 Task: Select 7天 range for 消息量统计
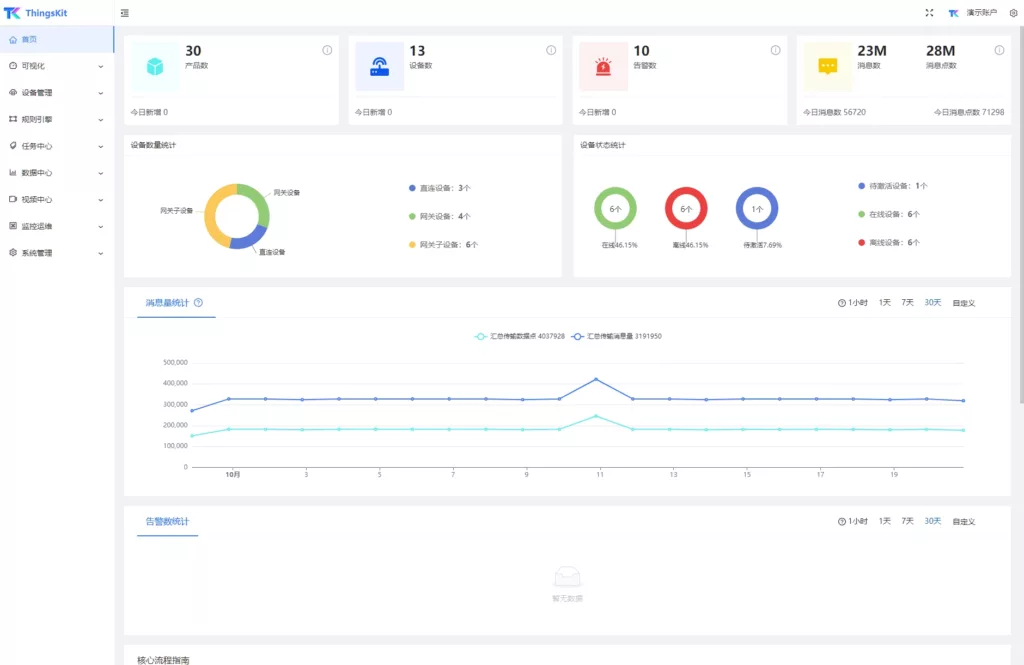907,302
